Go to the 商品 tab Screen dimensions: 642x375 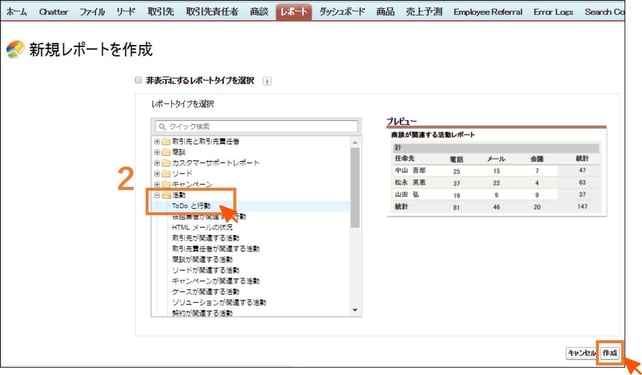tap(385, 12)
